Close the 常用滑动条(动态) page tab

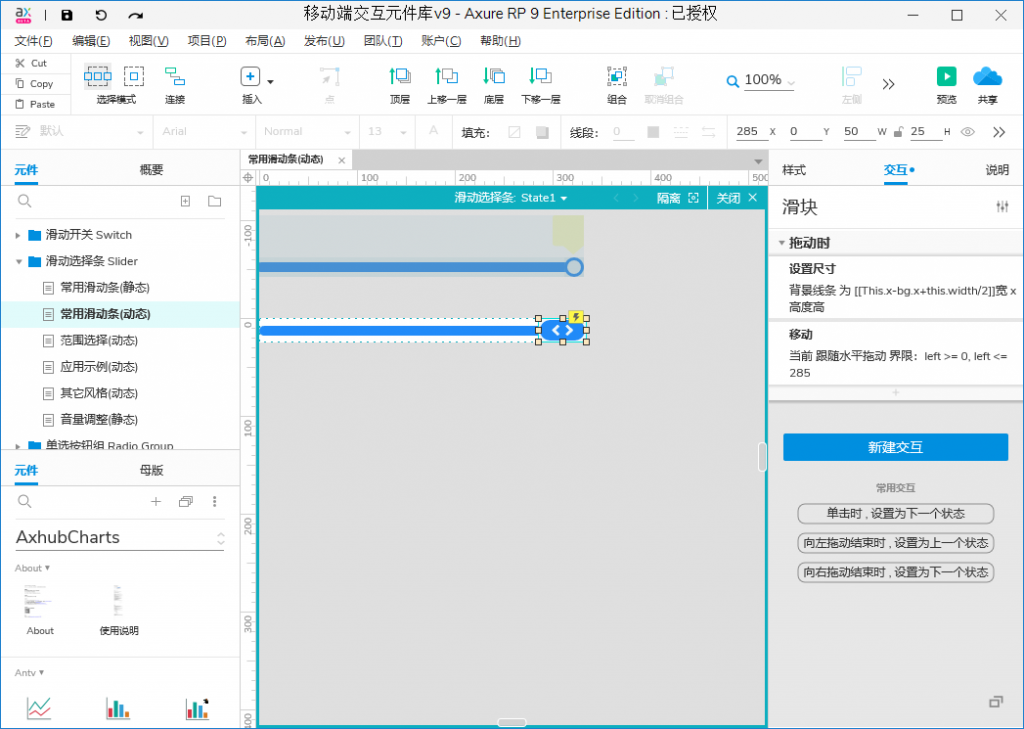tap(342, 160)
